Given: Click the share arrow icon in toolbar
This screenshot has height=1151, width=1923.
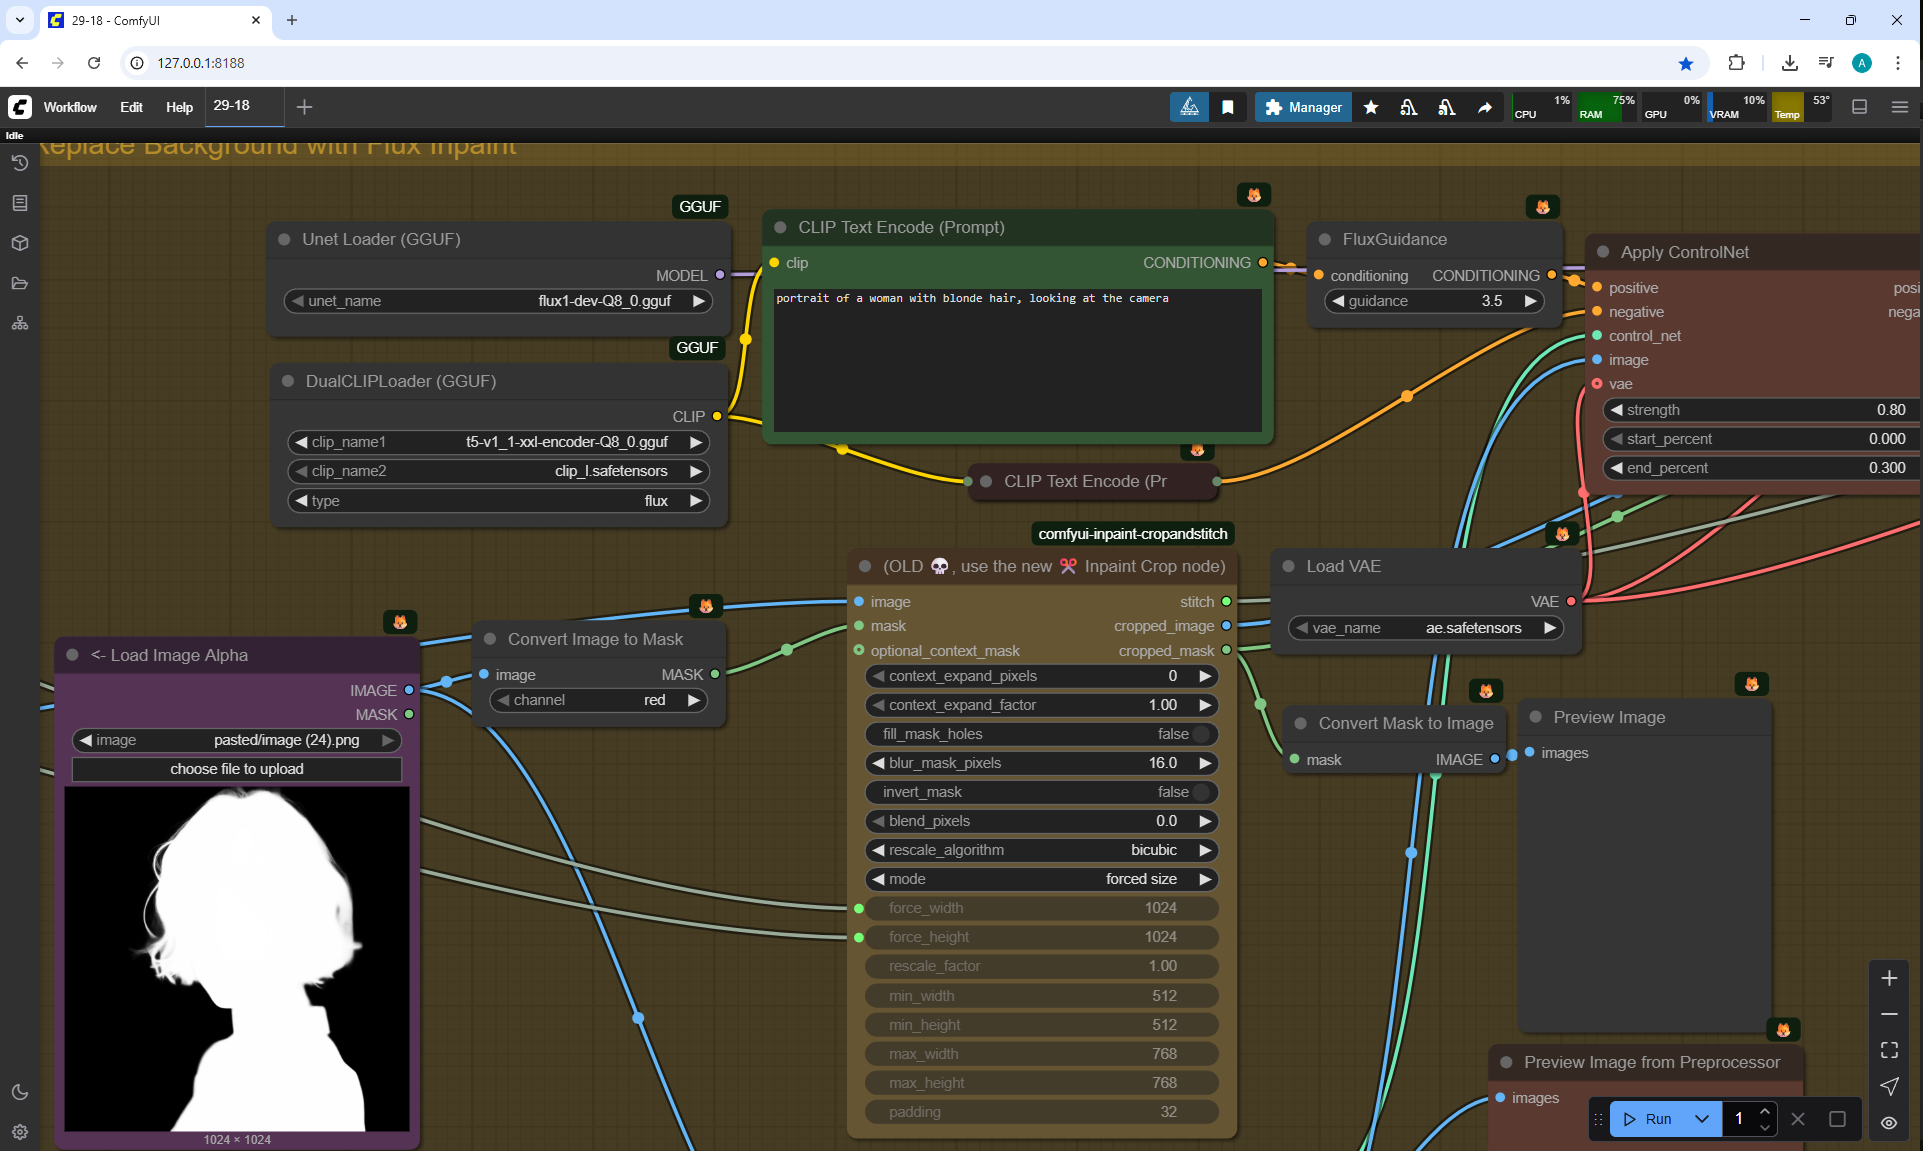Looking at the screenshot, I should (x=1485, y=107).
